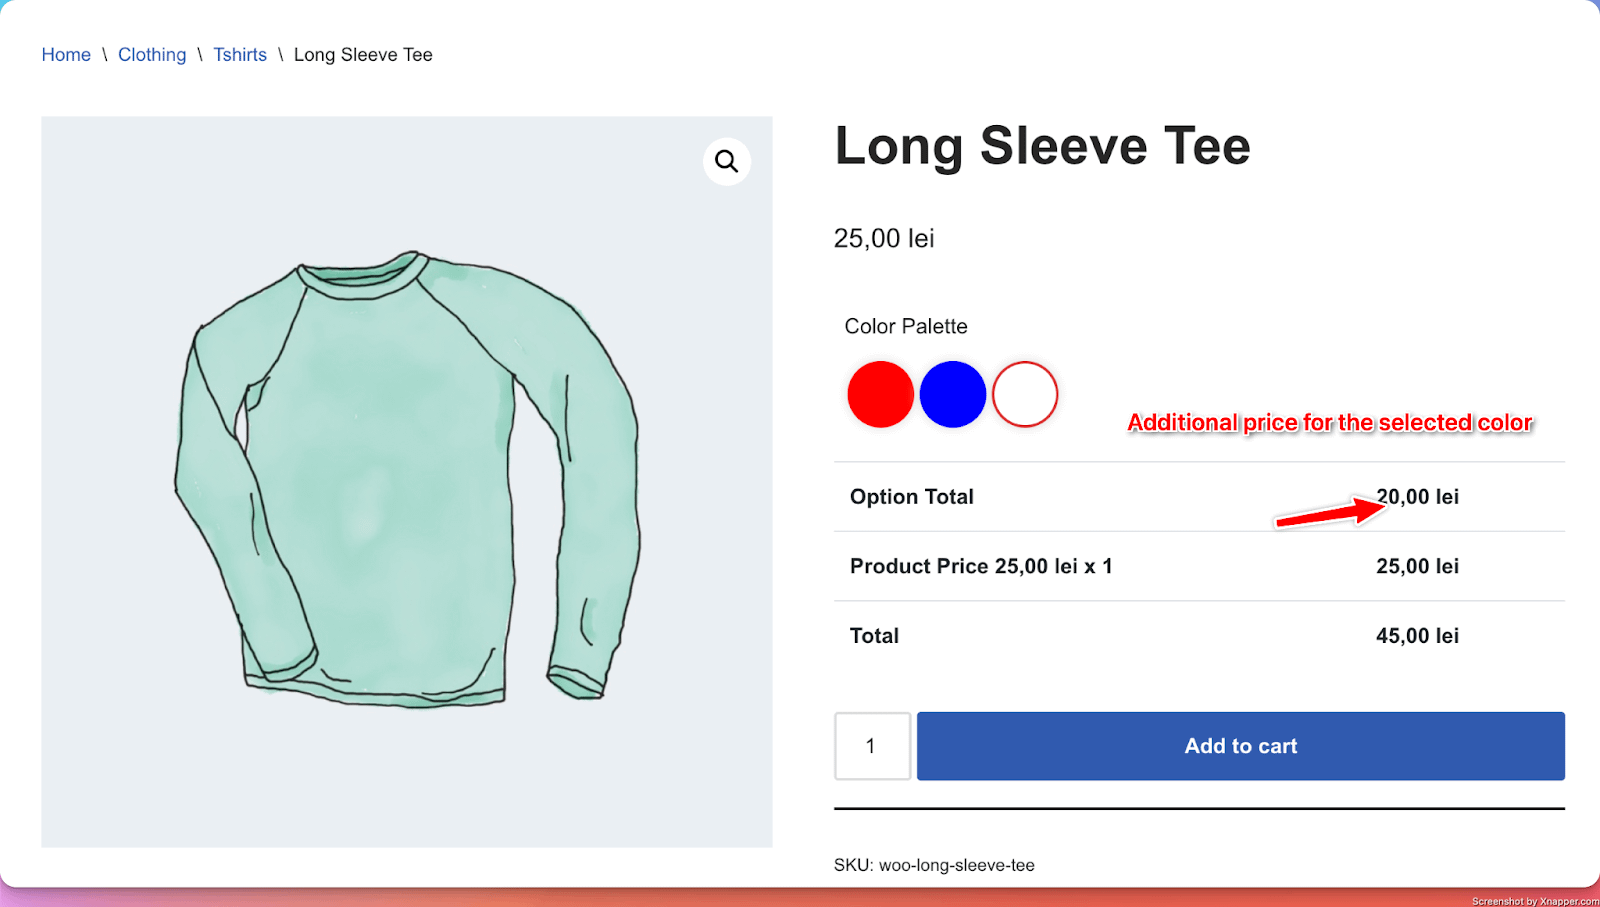Click the current Long Sleeve Tee breadcrumb
Image resolution: width=1600 pixels, height=907 pixels.
pyautogui.click(x=363, y=55)
